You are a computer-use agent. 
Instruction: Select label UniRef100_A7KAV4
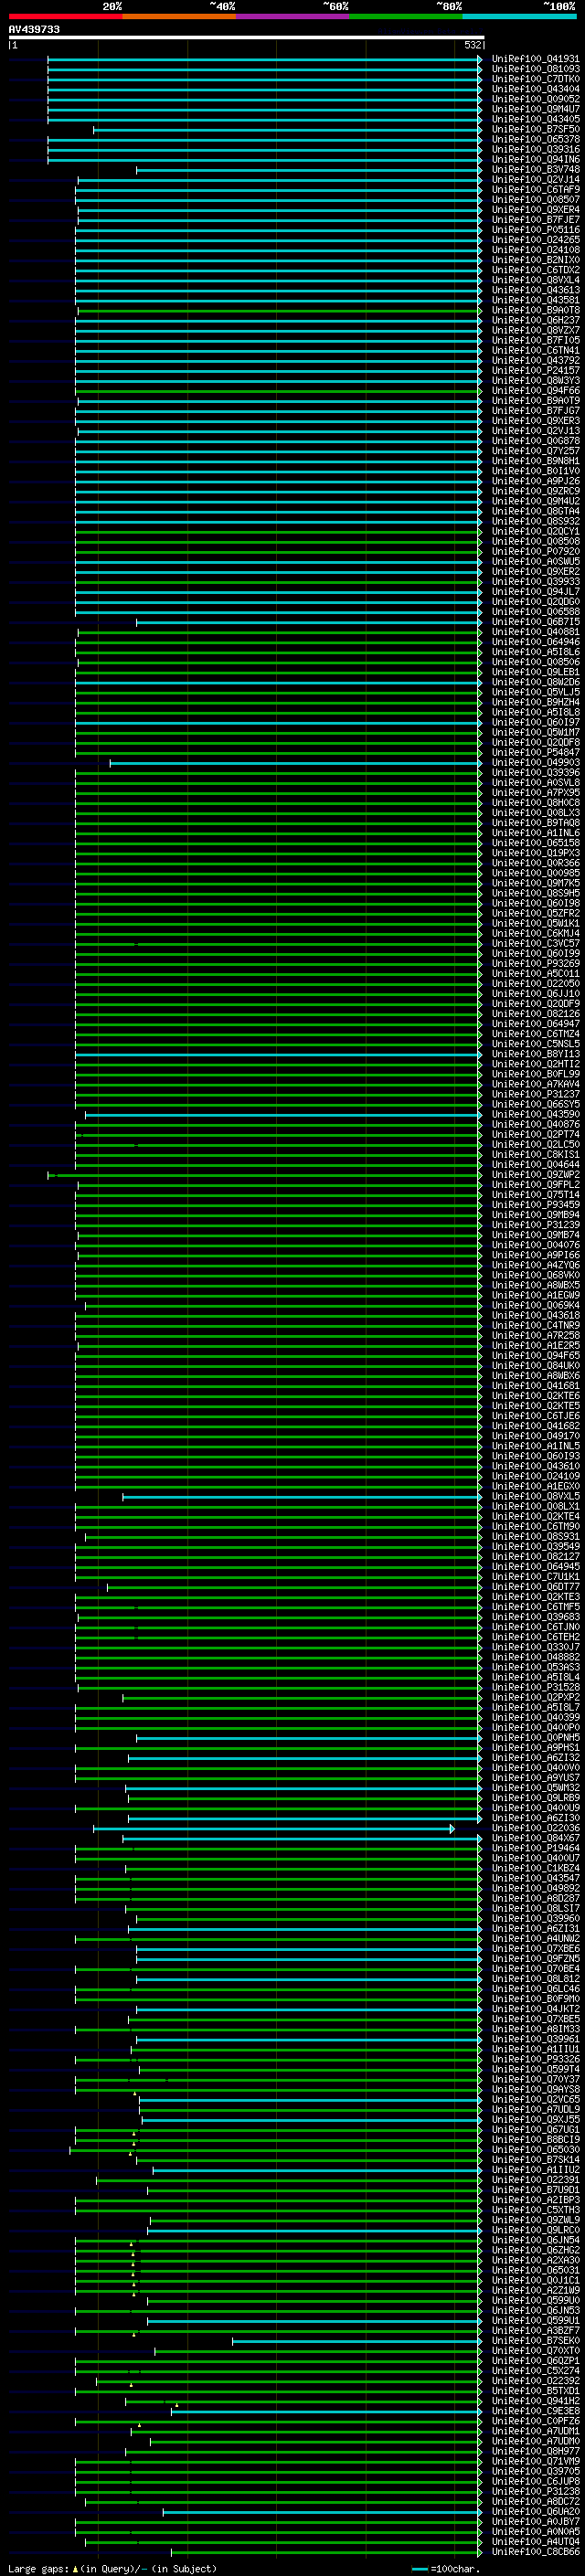point(535,1084)
